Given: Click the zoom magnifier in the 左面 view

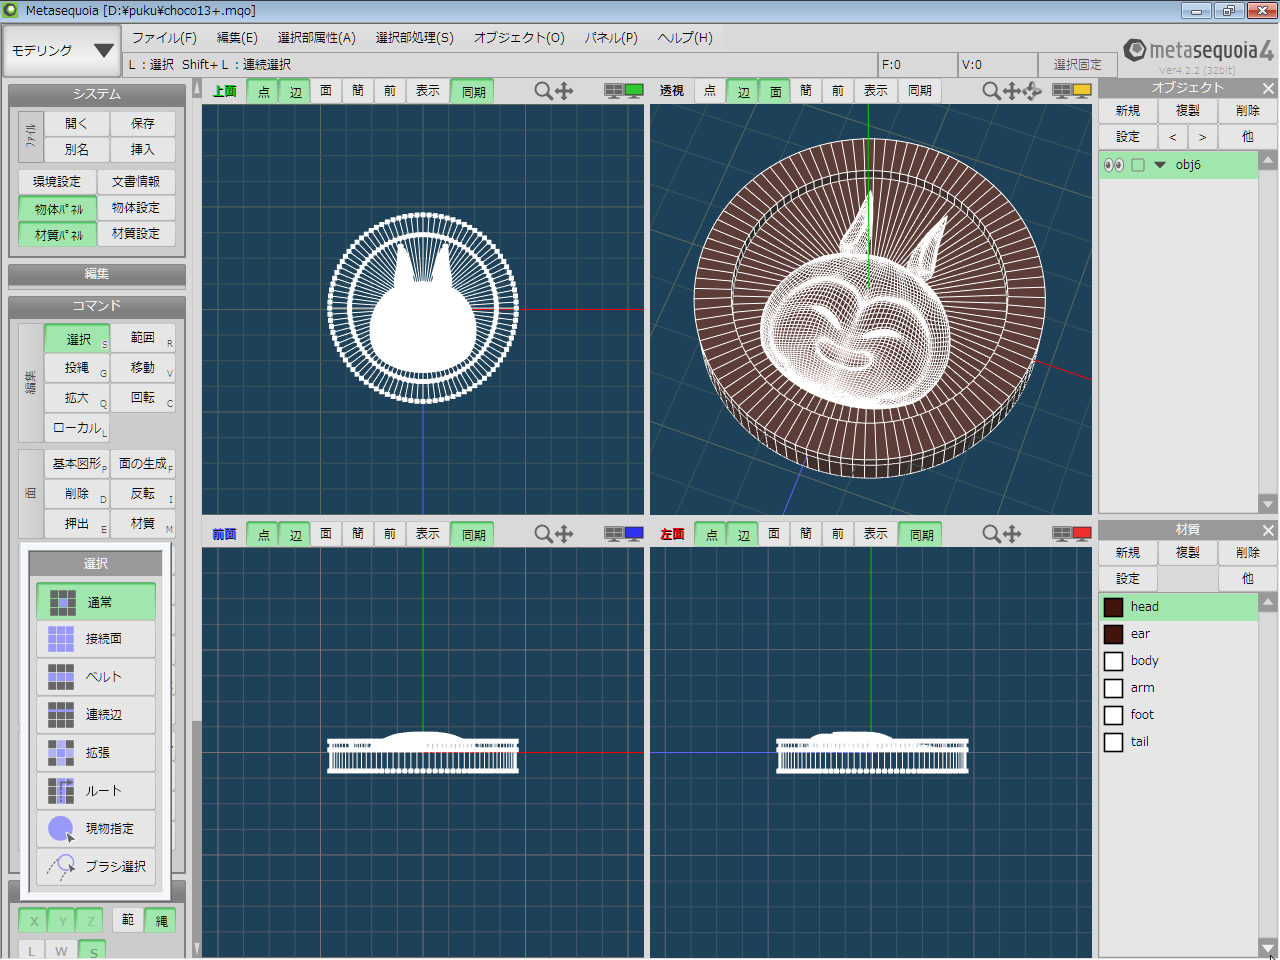Looking at the screenshot, I should coord(991,534).
